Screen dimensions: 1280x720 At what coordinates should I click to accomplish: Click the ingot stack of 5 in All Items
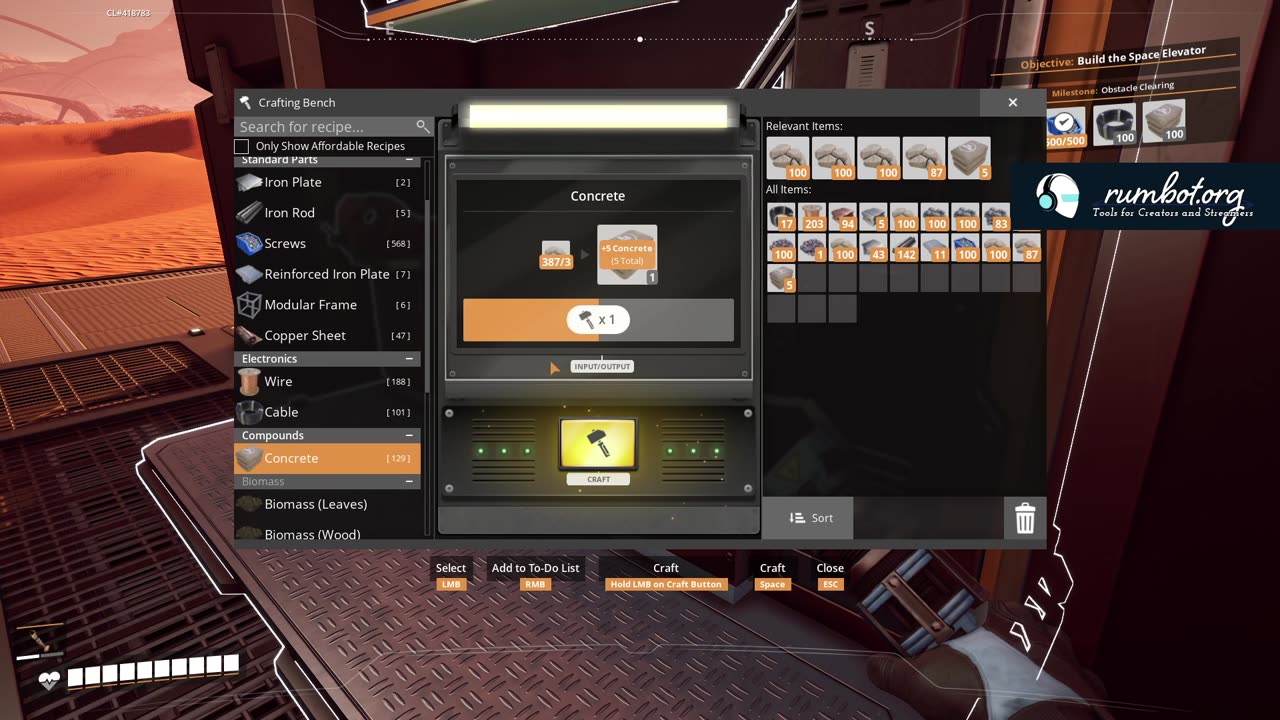[x=874, y=217]
